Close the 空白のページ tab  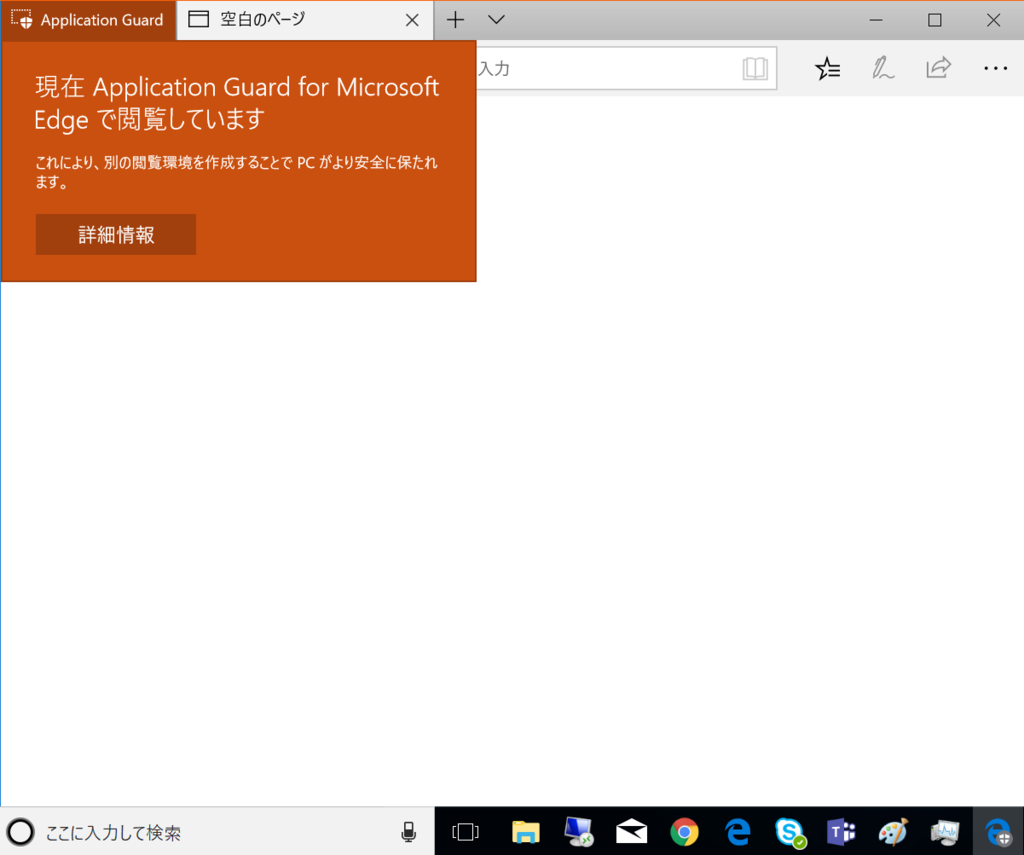[413, 20]
